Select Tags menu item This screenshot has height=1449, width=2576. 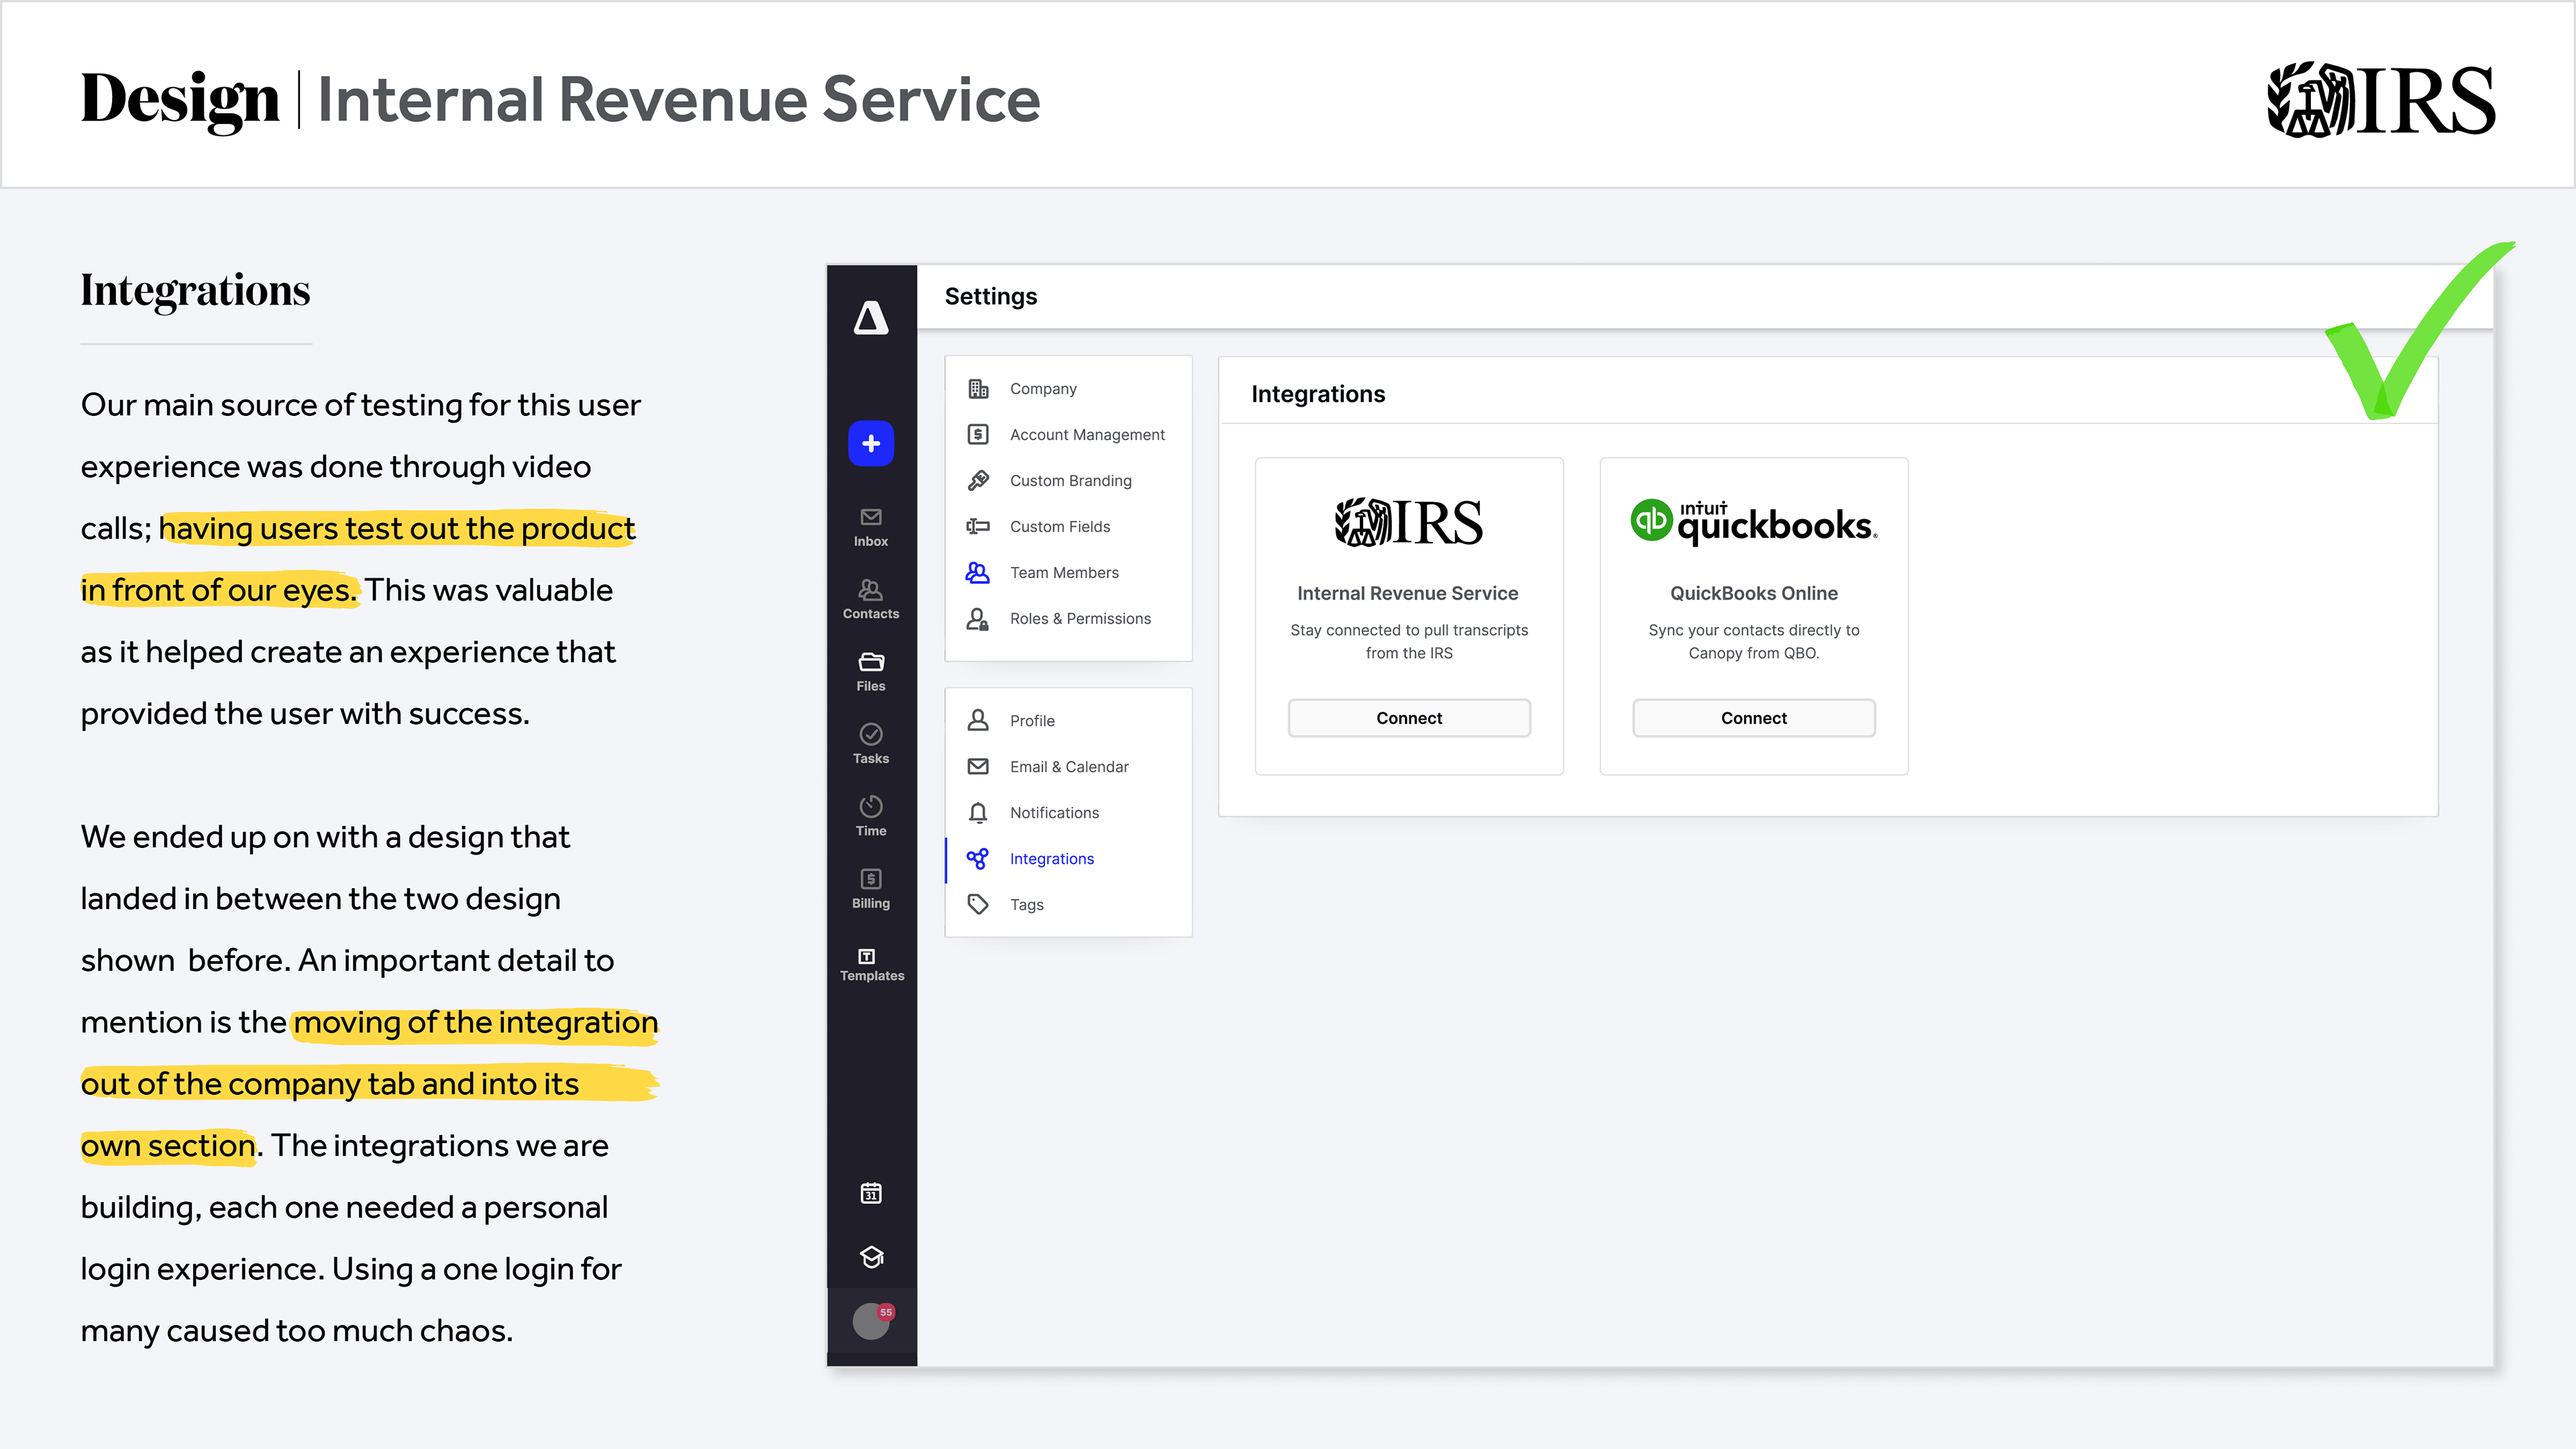[x=1068, y=904]
